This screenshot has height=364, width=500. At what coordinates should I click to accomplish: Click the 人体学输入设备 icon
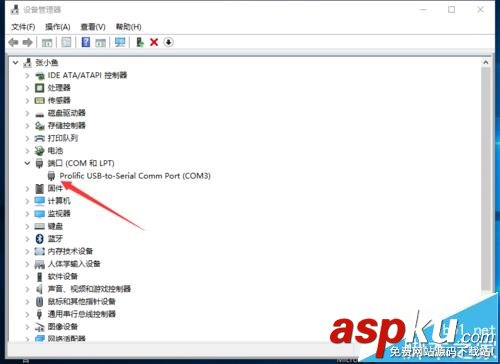40,264
